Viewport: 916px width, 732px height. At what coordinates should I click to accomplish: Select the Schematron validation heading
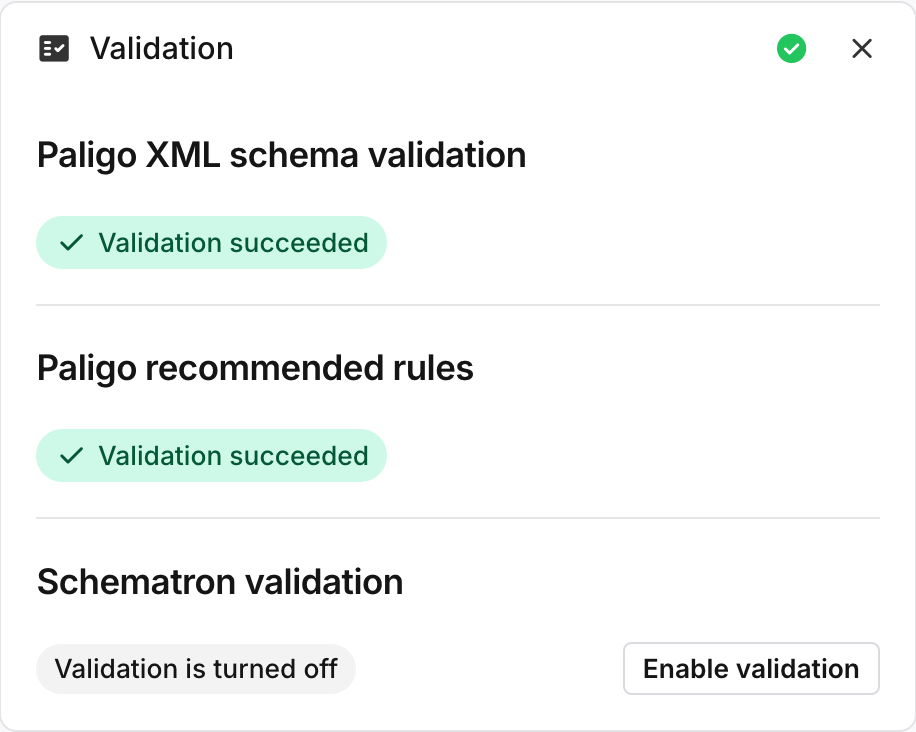(219, 581)
